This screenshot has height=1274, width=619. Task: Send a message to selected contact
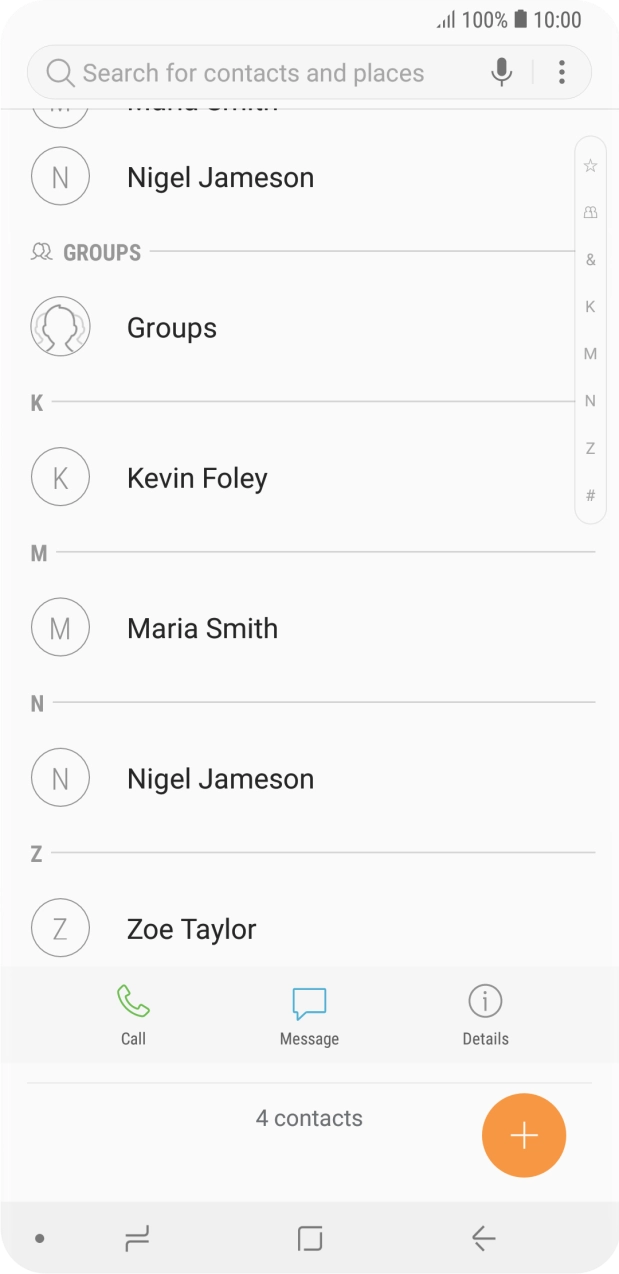pos(309,1014)
